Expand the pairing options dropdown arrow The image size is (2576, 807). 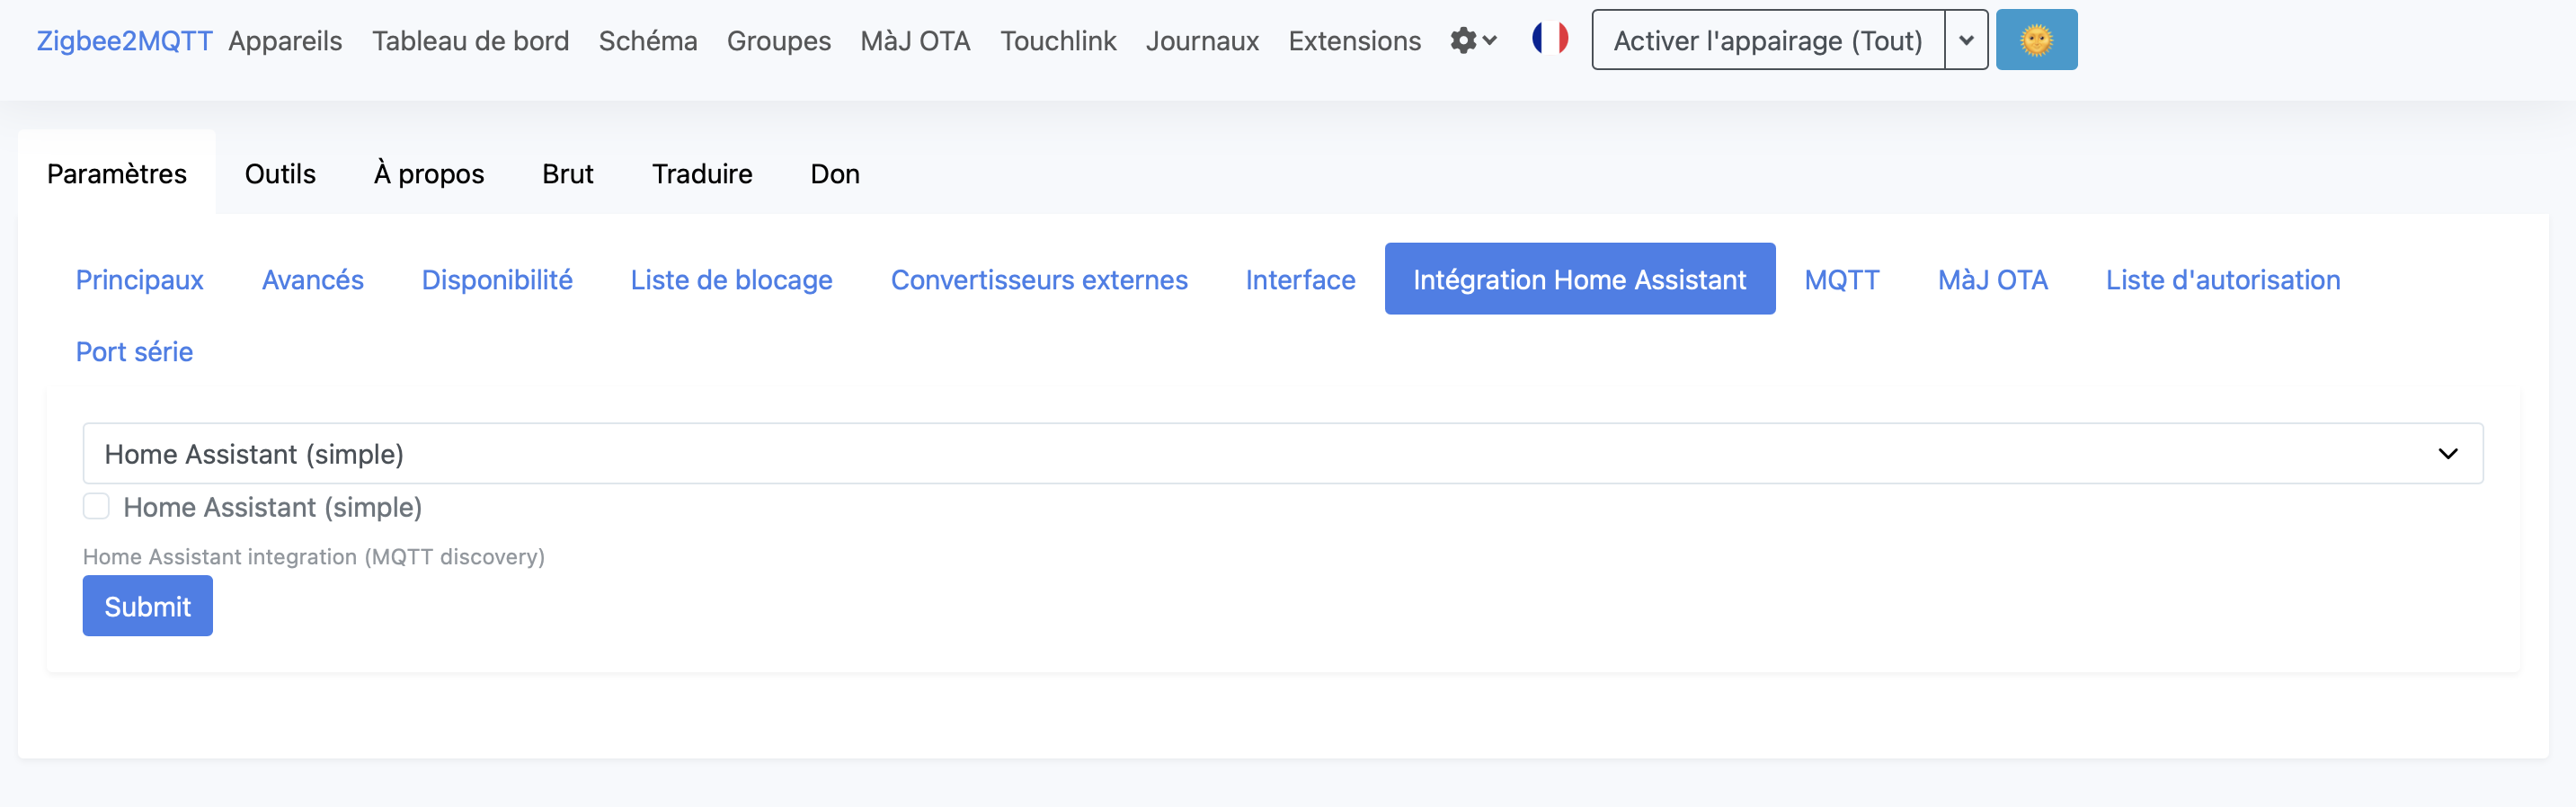click(x=1965, y=41)
